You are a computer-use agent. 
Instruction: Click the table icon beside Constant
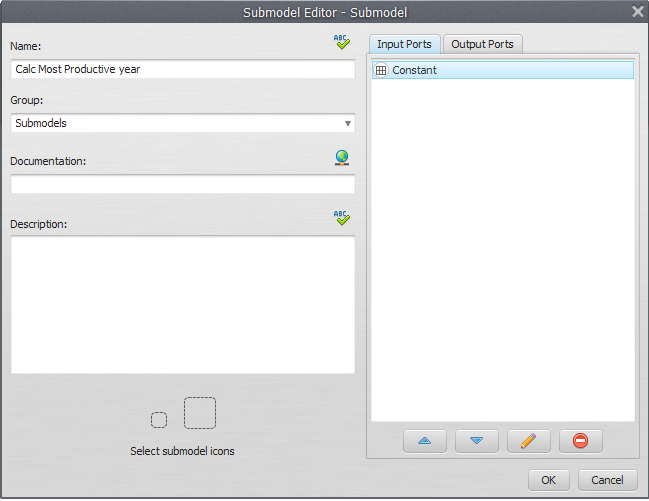point(381,71)
